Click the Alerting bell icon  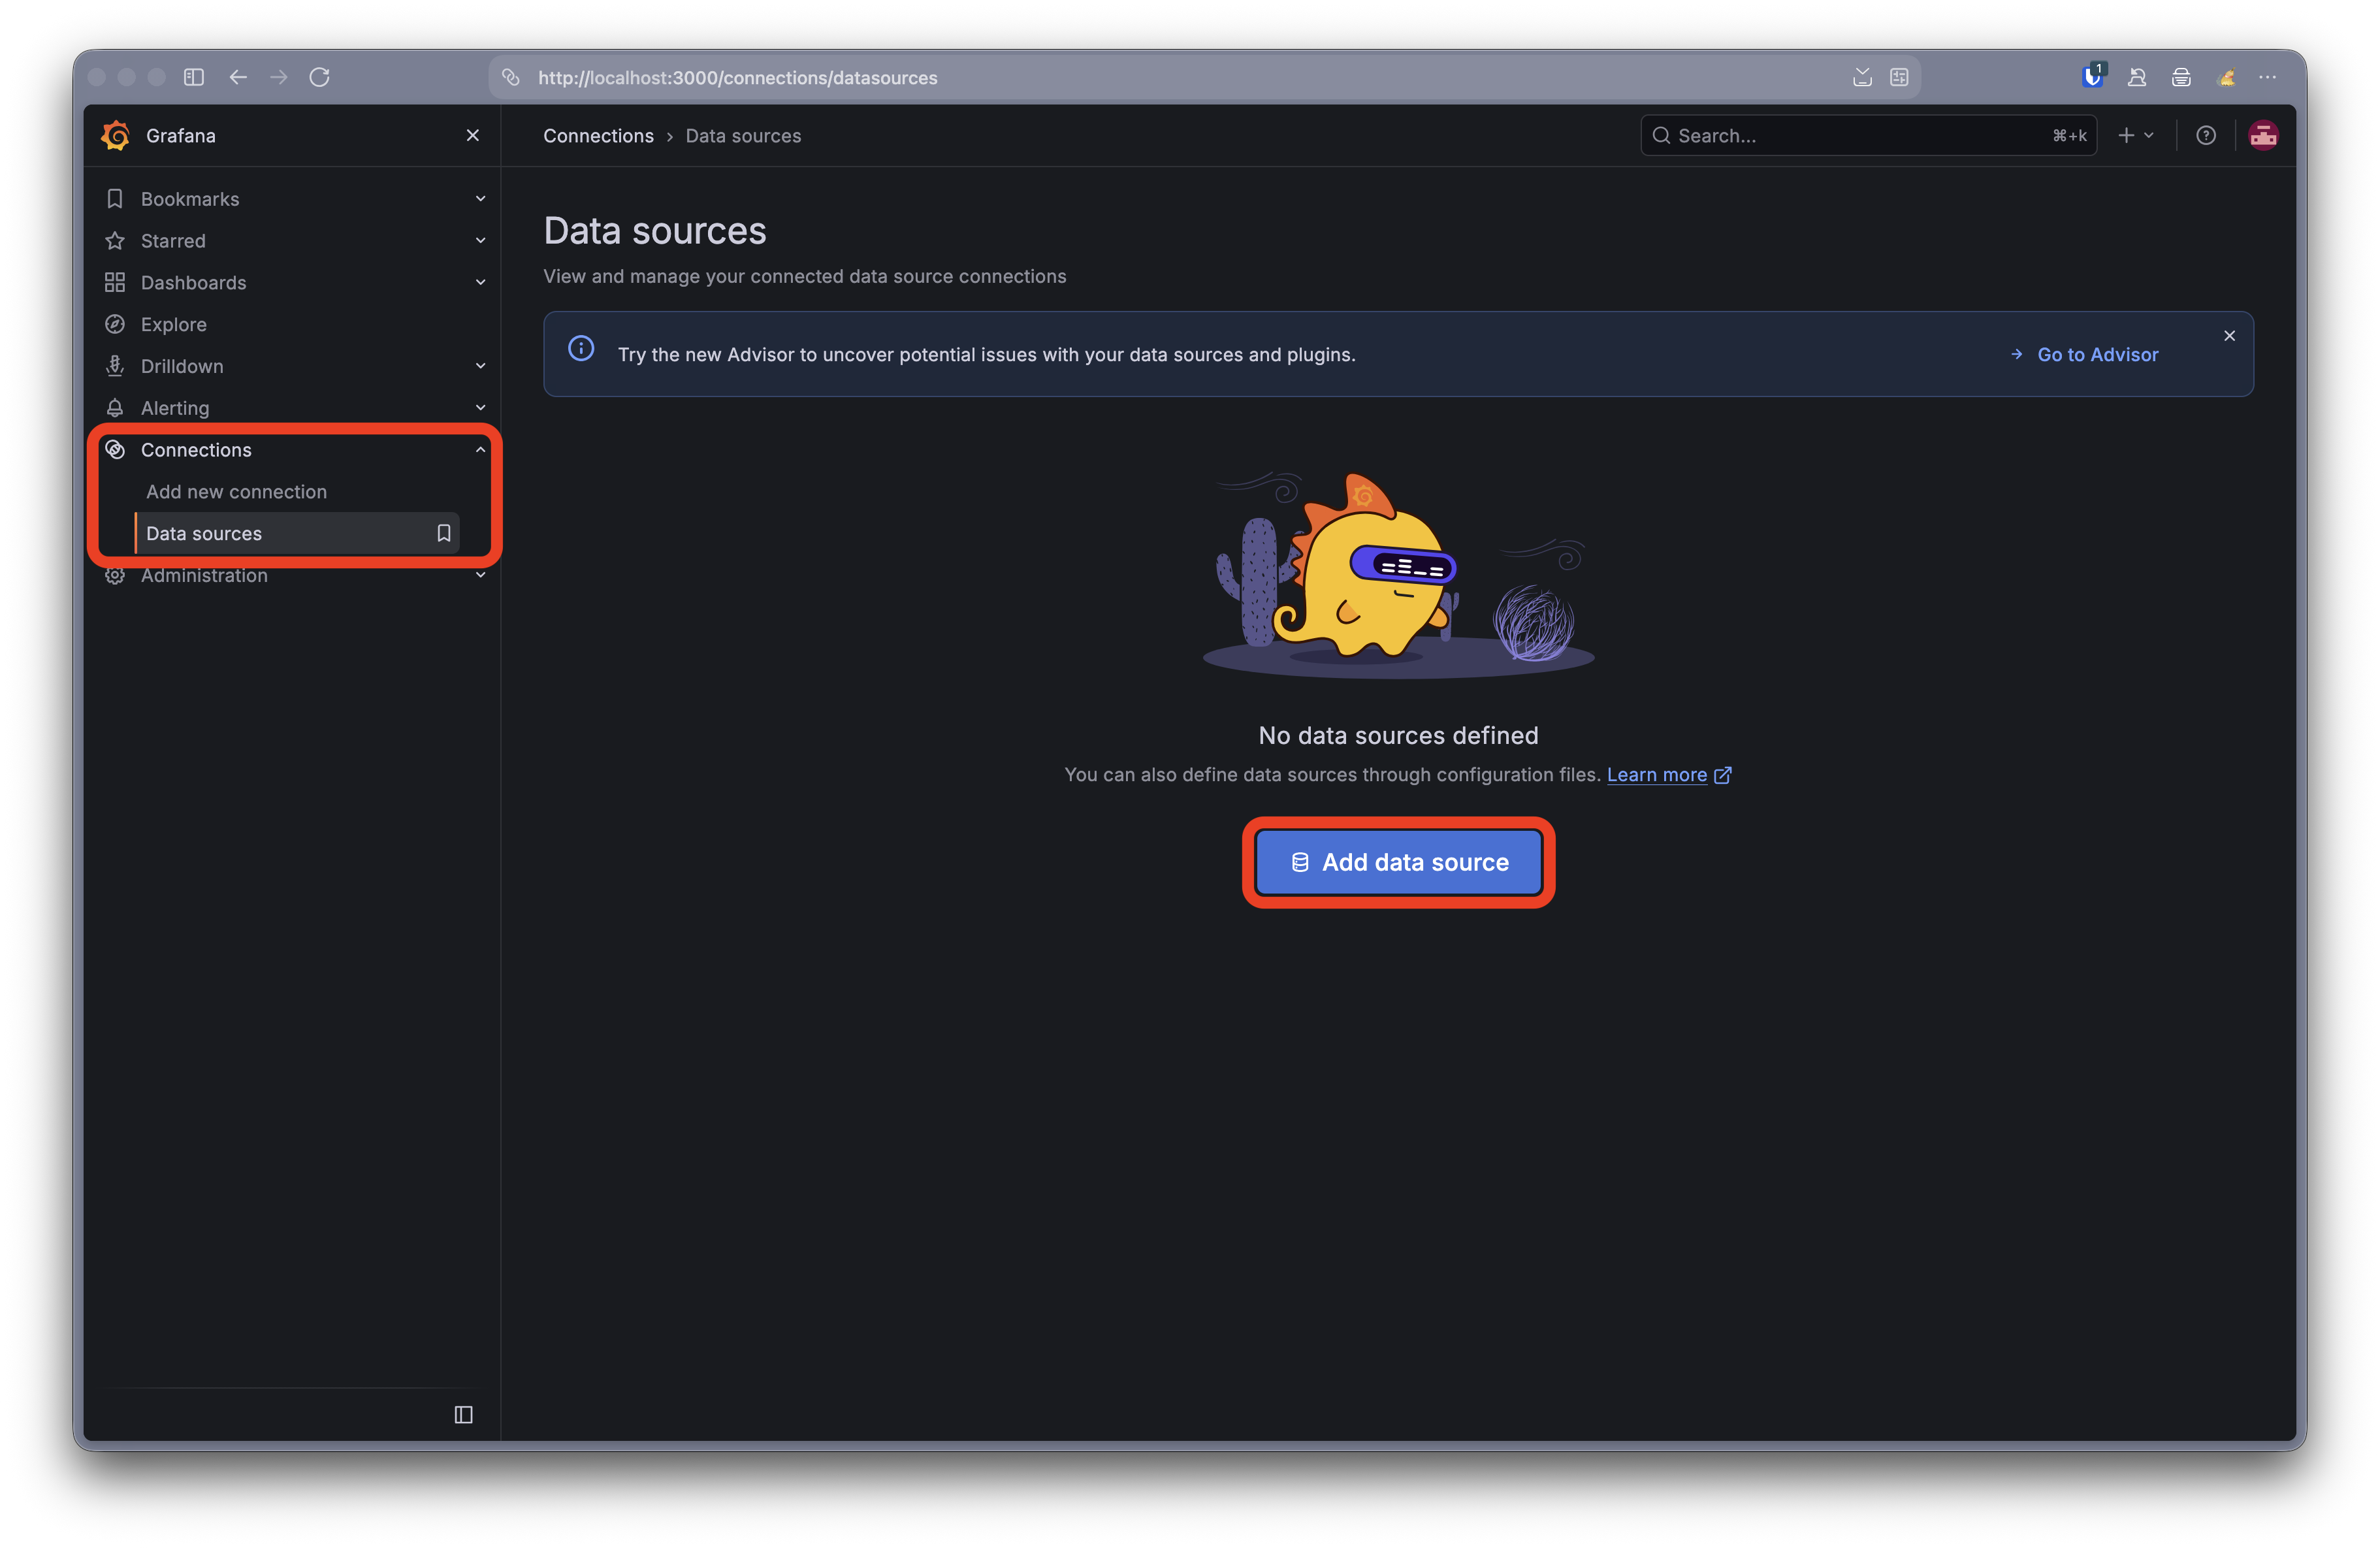coord(115,408)
